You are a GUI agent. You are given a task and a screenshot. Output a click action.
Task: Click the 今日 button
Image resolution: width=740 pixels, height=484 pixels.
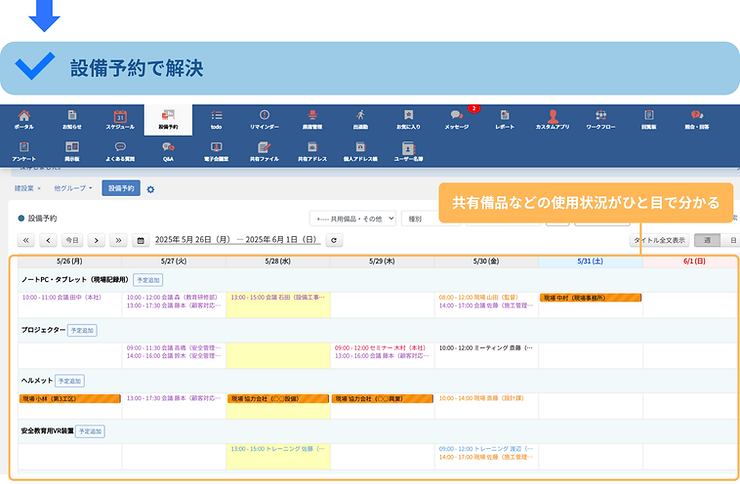(x=71, y=240)
